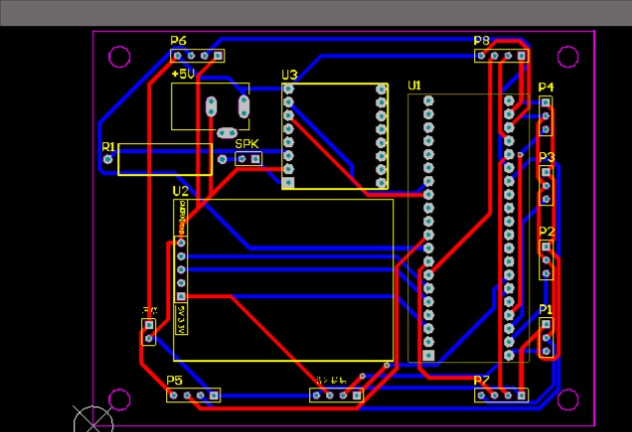Select the U1 designator text

(x=414, y=85)
